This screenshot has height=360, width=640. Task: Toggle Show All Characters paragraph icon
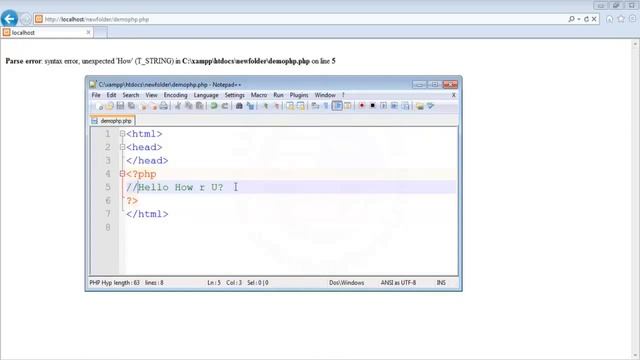(x=326, y=106)
